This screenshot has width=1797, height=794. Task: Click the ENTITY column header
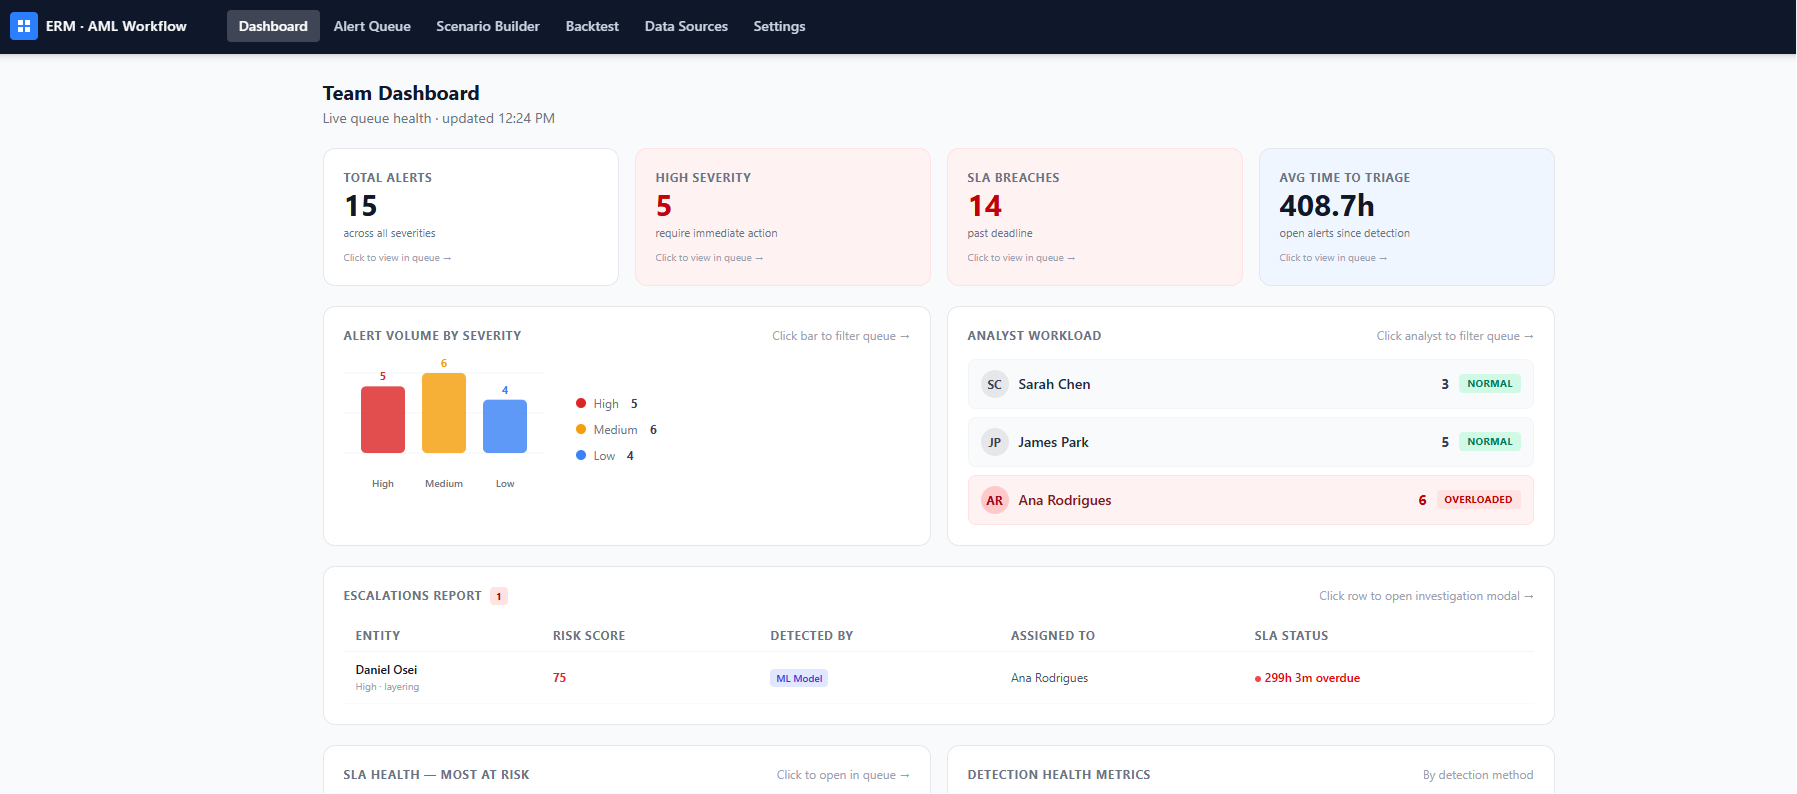(x=378, y=636)
